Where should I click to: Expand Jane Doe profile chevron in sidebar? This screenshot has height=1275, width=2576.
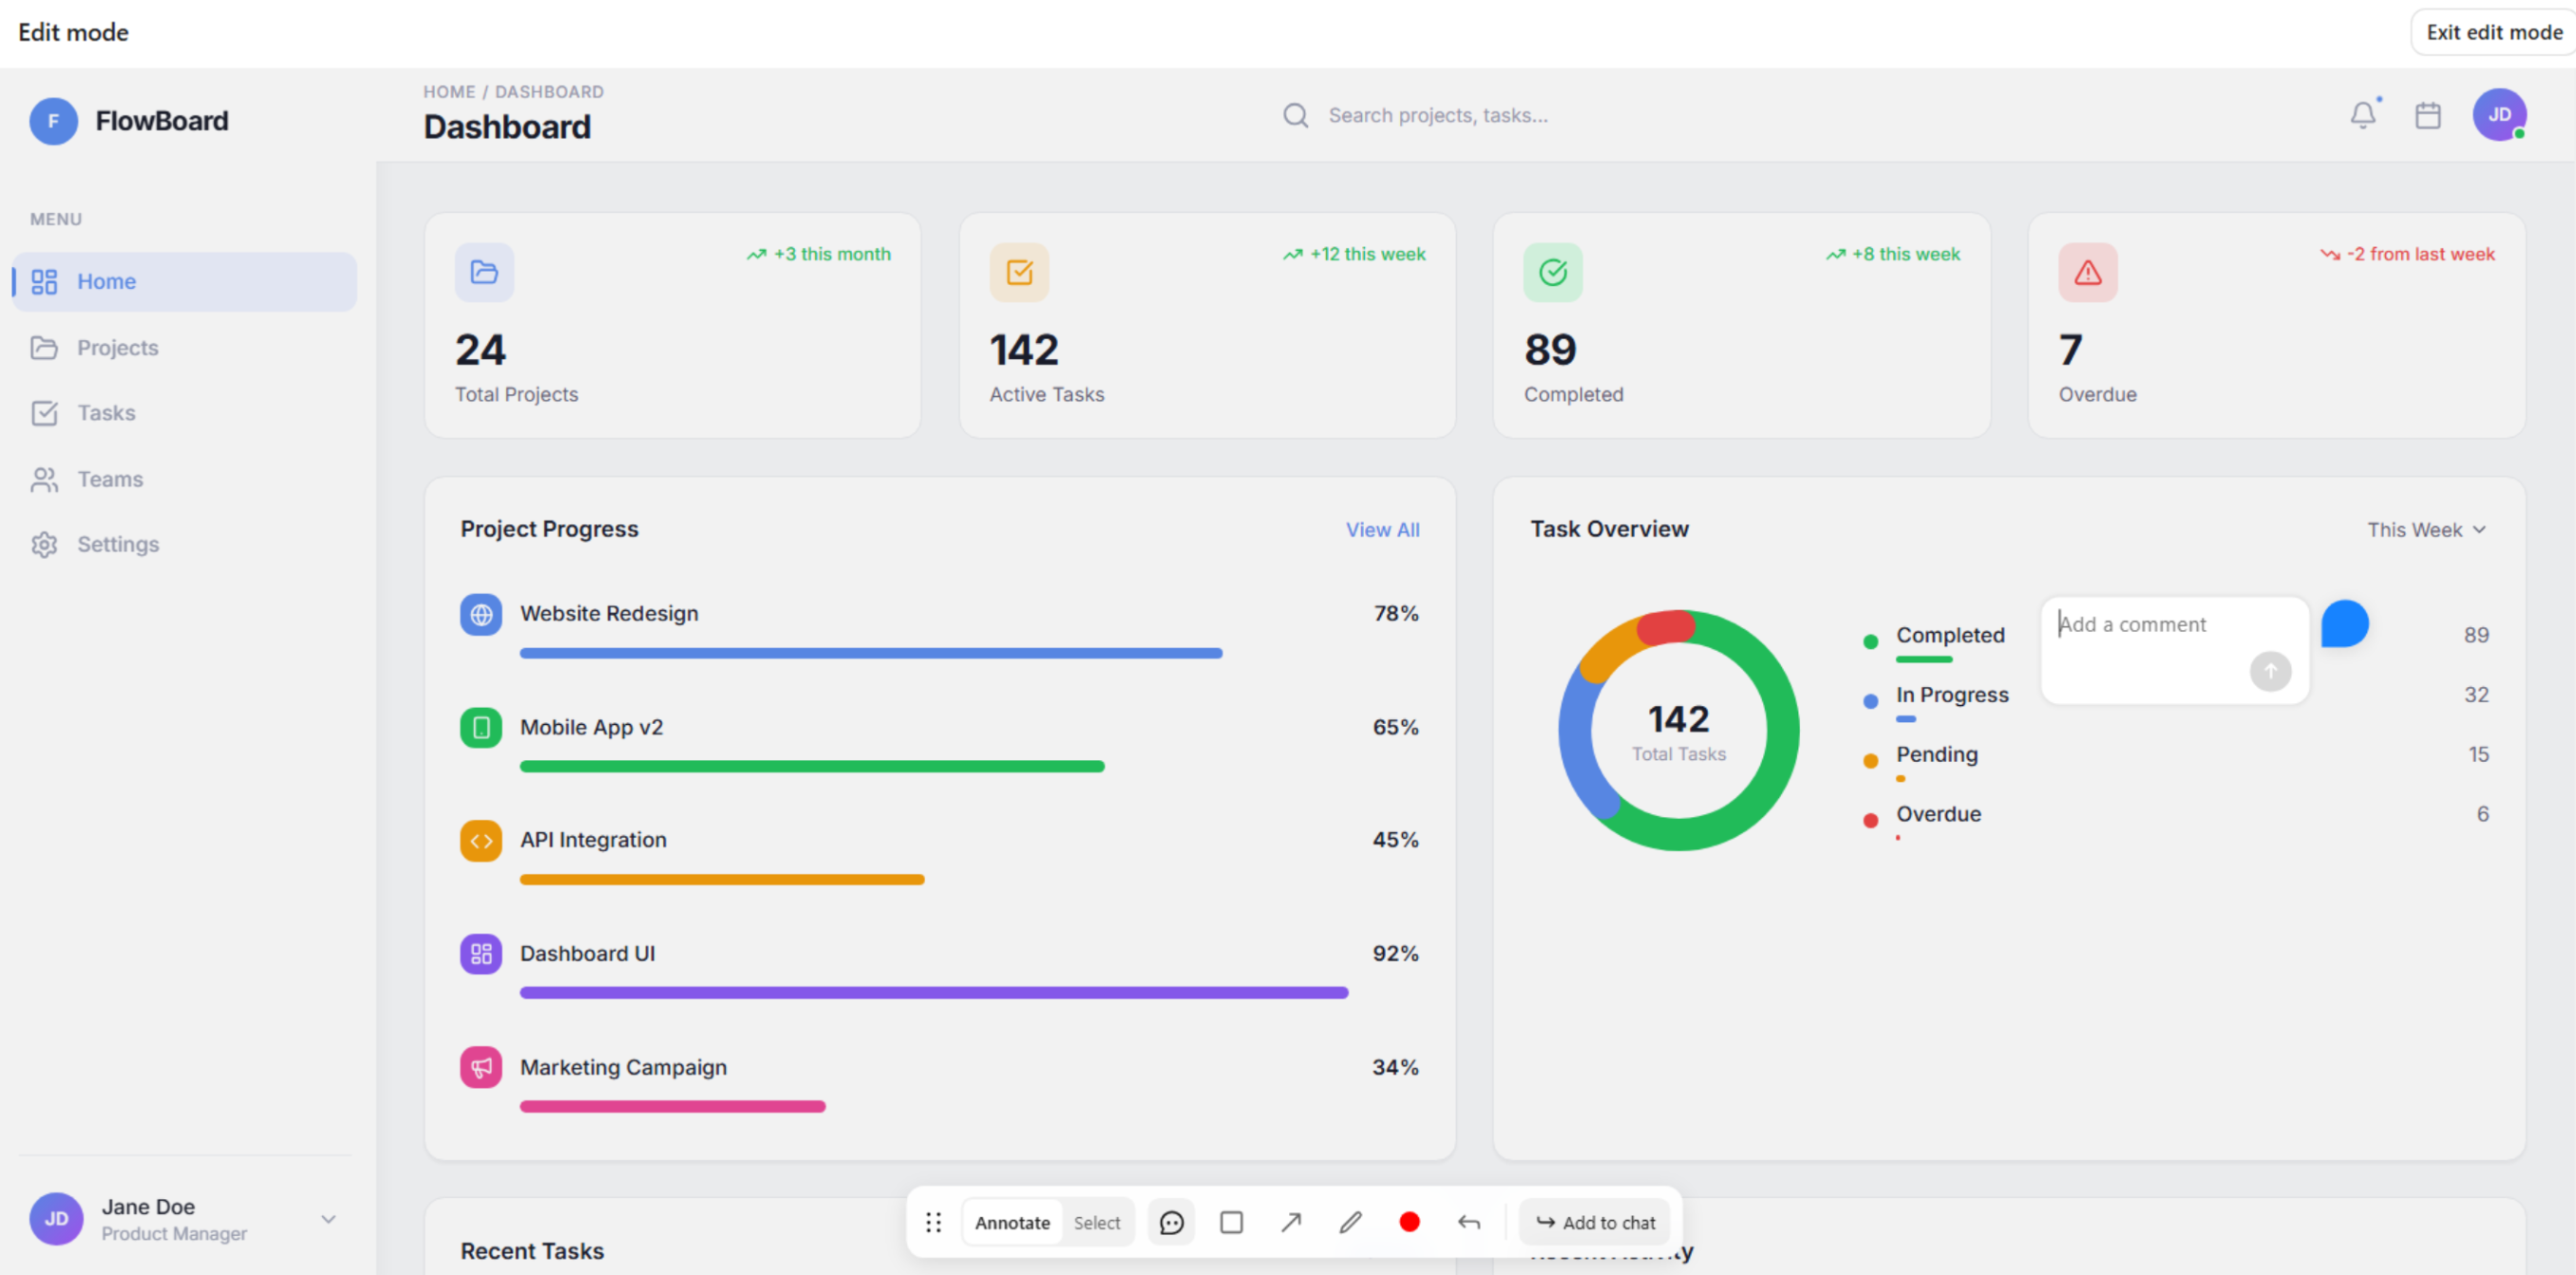pyautogui.click(x=328, y=1219)
